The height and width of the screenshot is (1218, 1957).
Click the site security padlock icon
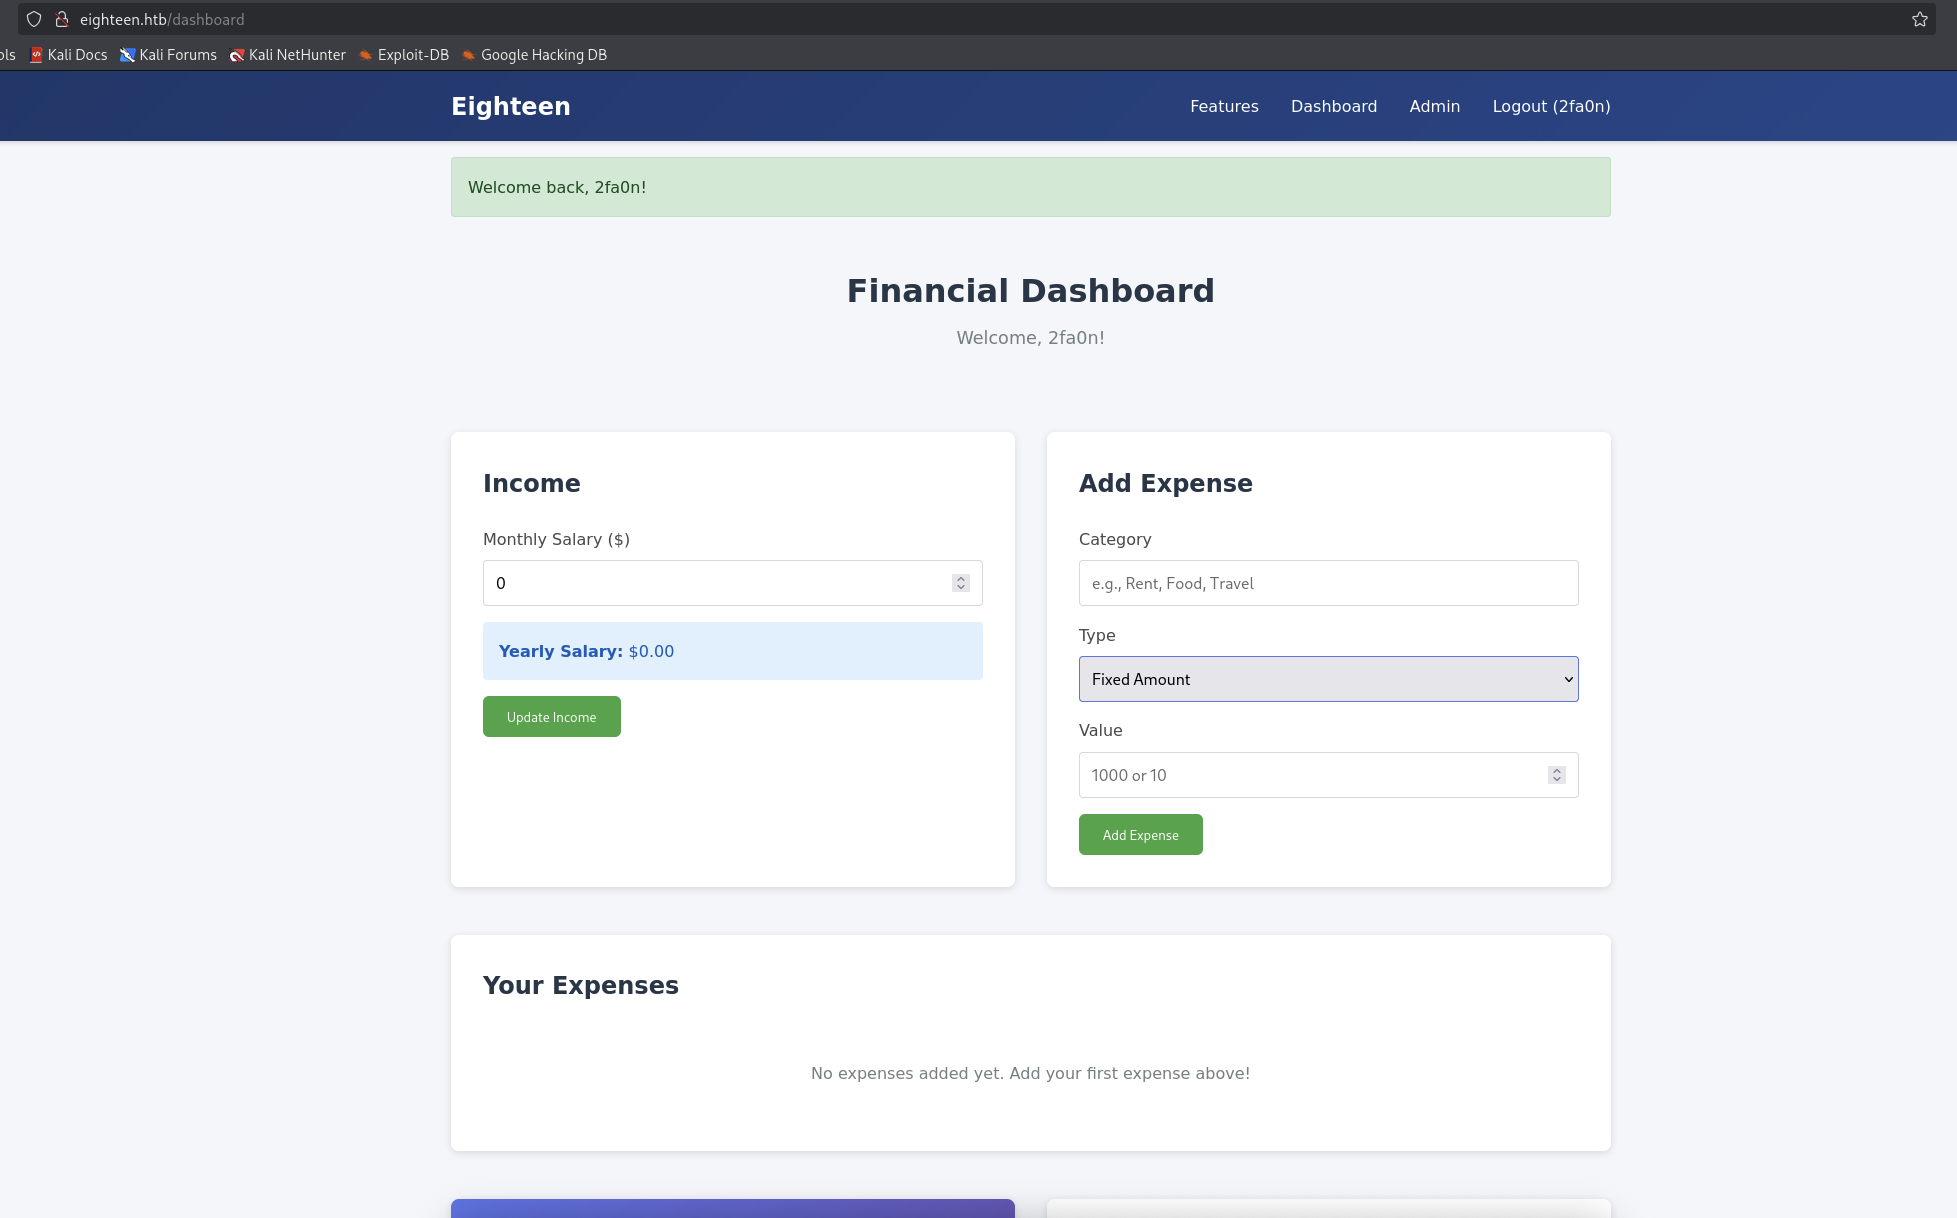coord(61,19)
